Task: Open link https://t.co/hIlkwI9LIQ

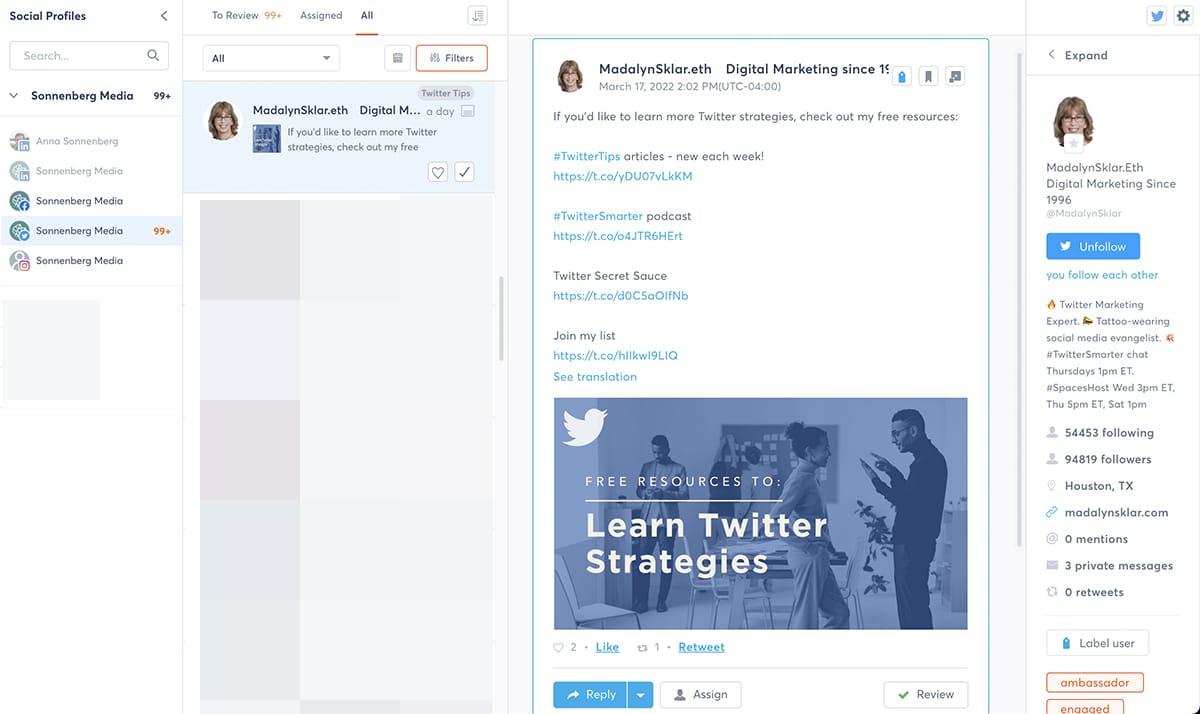Action: 615,356
